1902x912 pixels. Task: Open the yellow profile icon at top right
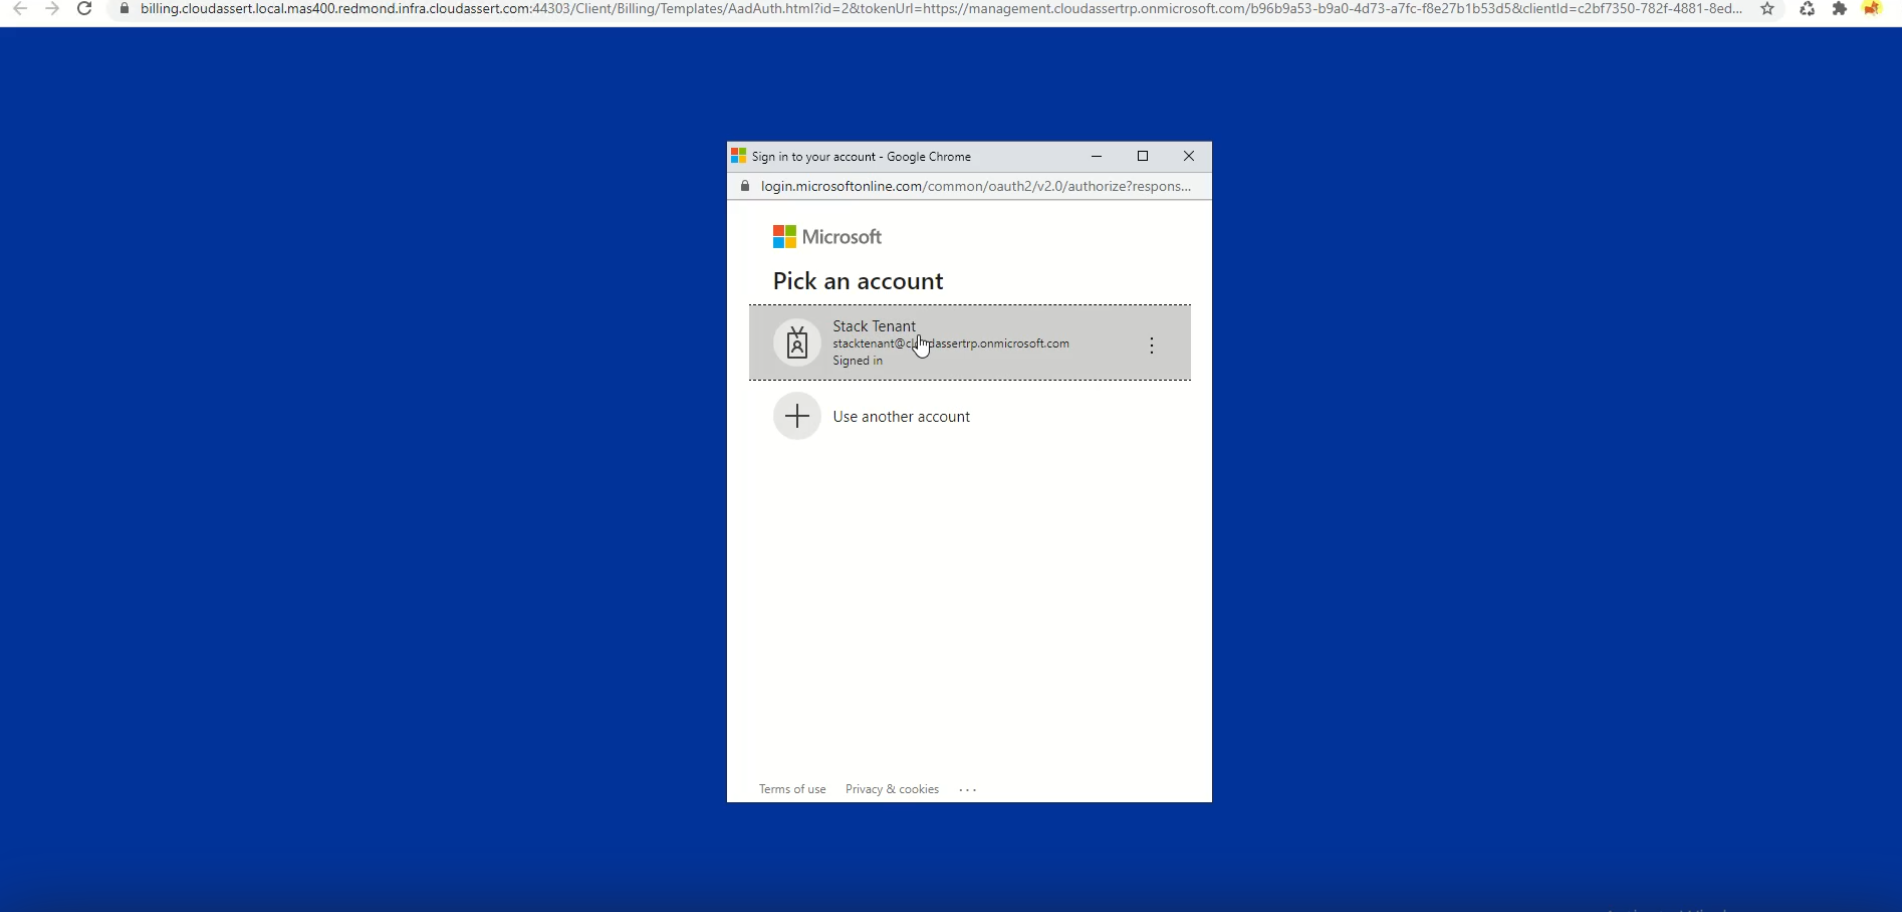(x=1872, y=9)
